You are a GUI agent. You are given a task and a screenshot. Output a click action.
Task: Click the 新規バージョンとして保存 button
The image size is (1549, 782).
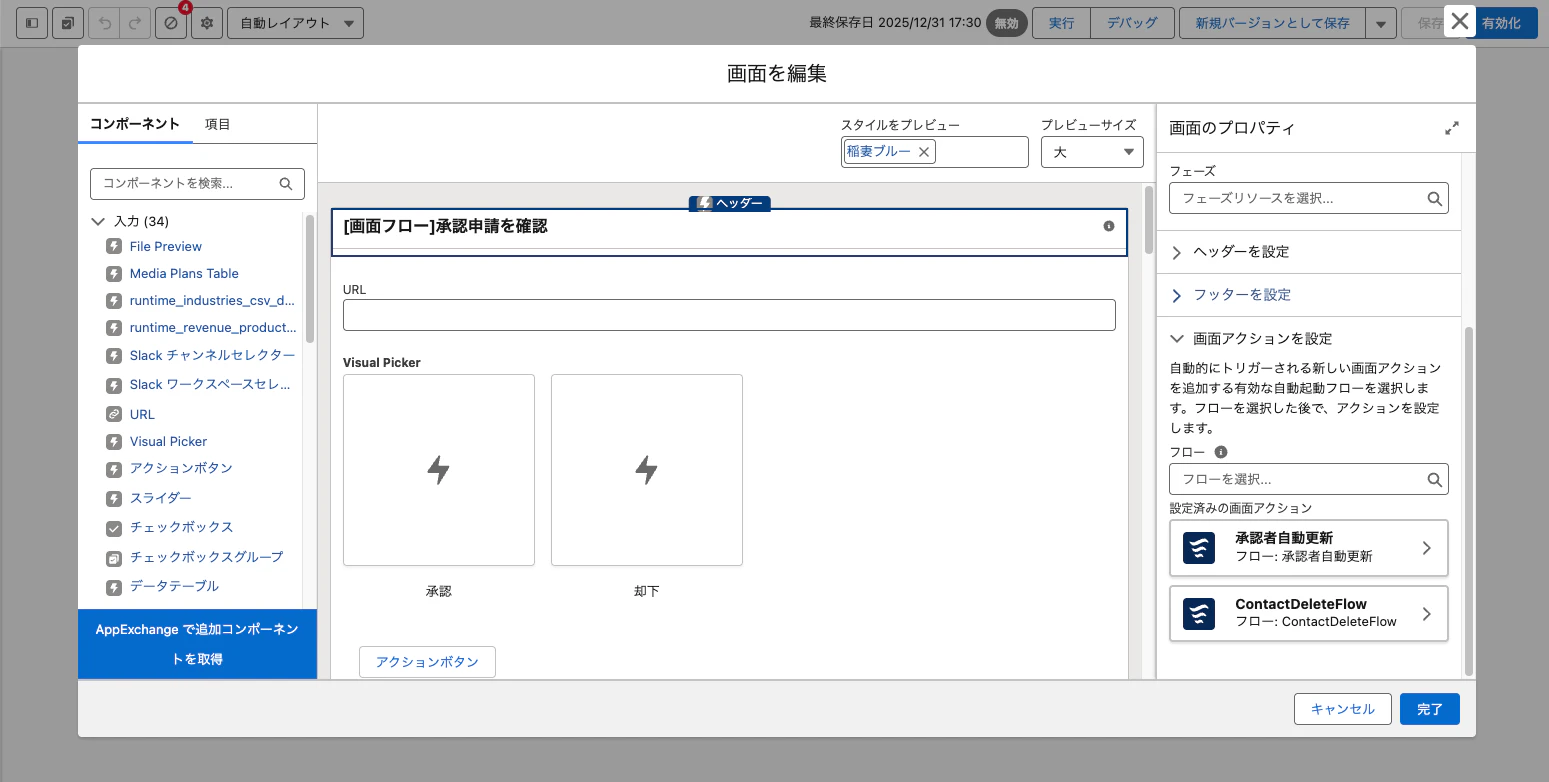[x=1271, y=22]
